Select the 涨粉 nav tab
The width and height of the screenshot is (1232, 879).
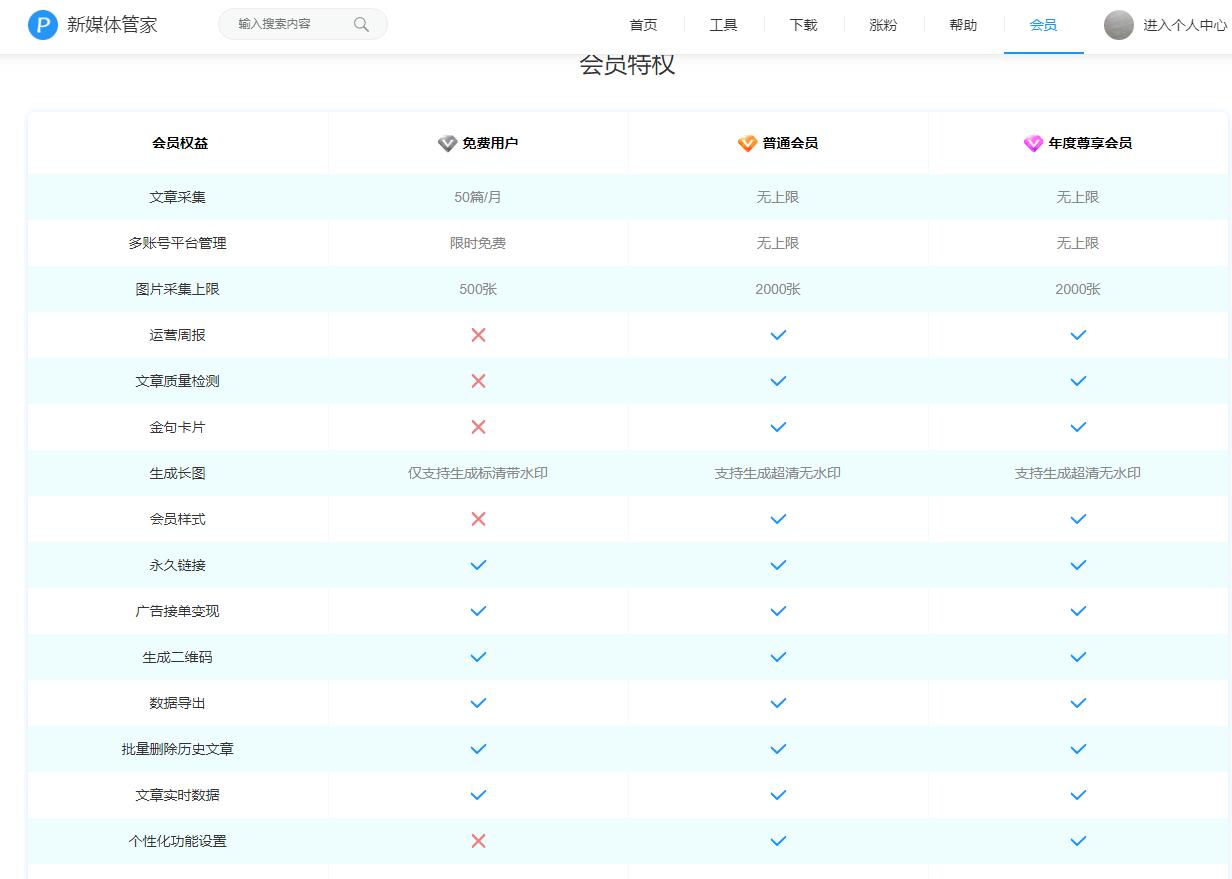pyautogui.click(x=883, y=24)
